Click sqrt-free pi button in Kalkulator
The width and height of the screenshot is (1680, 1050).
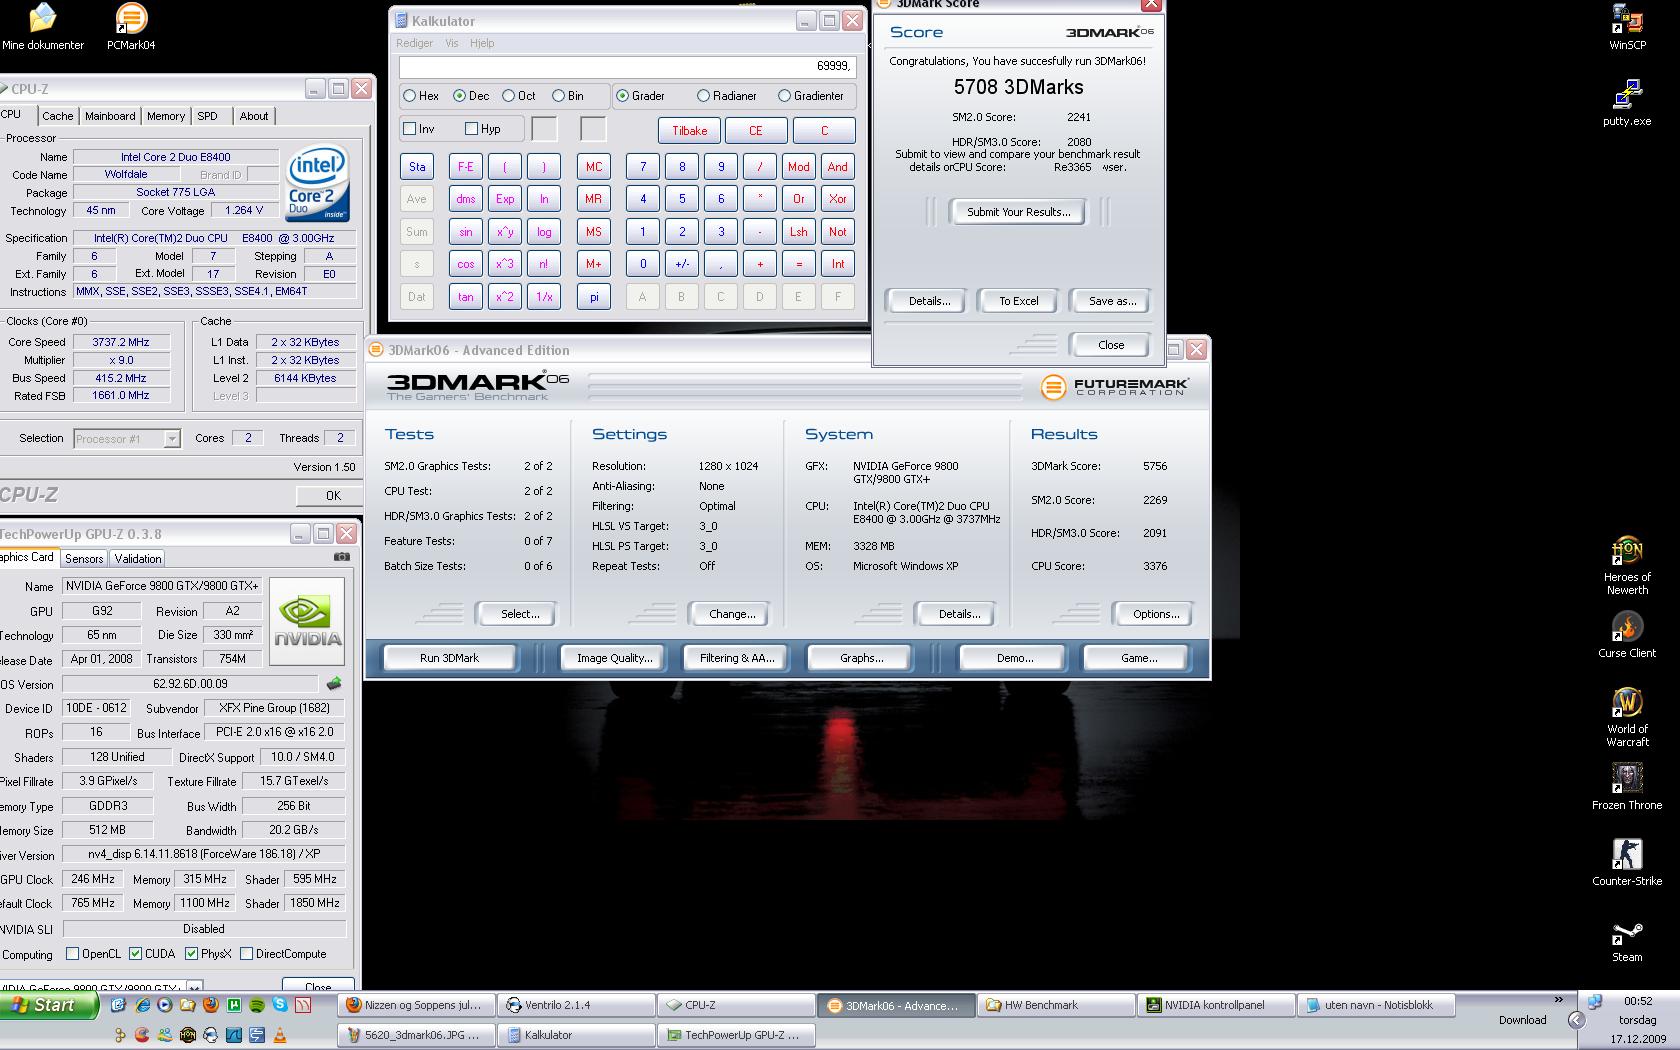(593, 297)
